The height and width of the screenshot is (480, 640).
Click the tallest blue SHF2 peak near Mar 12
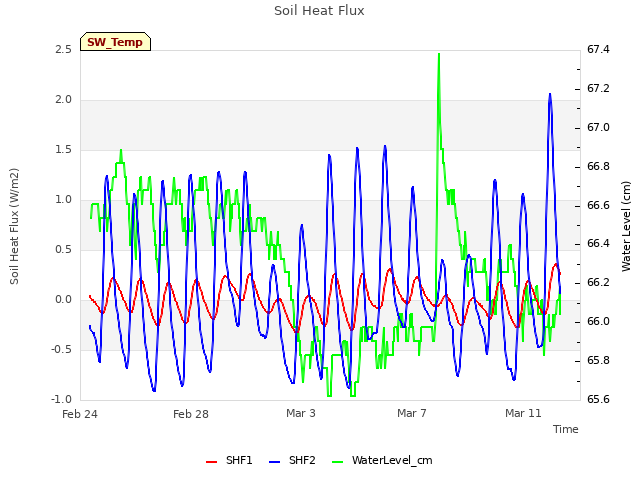(550, 95)
